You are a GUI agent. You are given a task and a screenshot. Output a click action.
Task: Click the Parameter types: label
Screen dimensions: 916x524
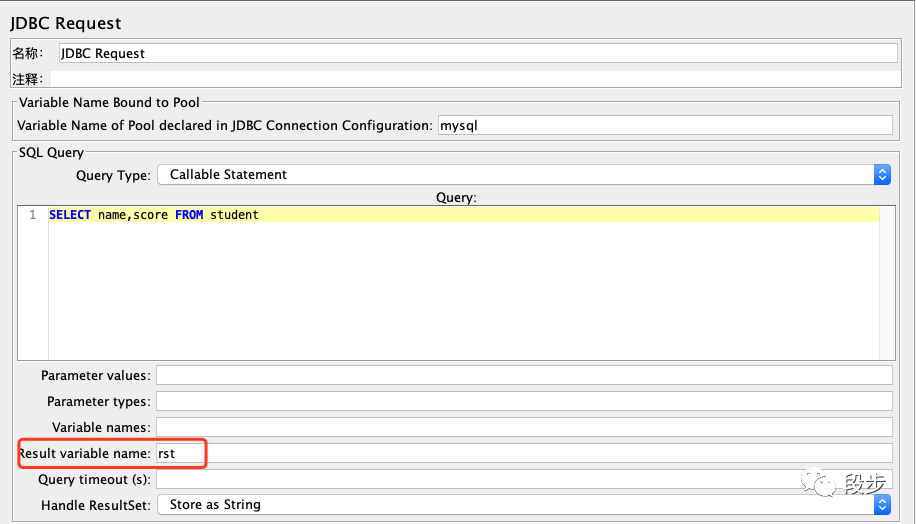99,402
